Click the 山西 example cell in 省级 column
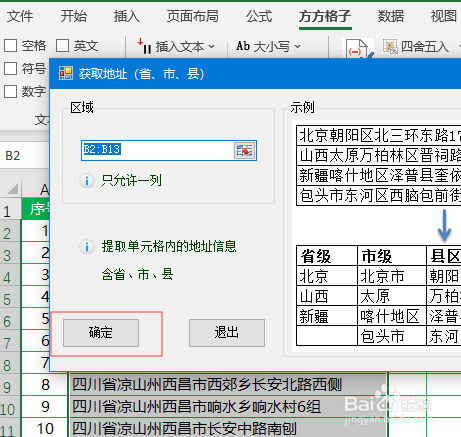The image size is (461, 437). [327, 296]
